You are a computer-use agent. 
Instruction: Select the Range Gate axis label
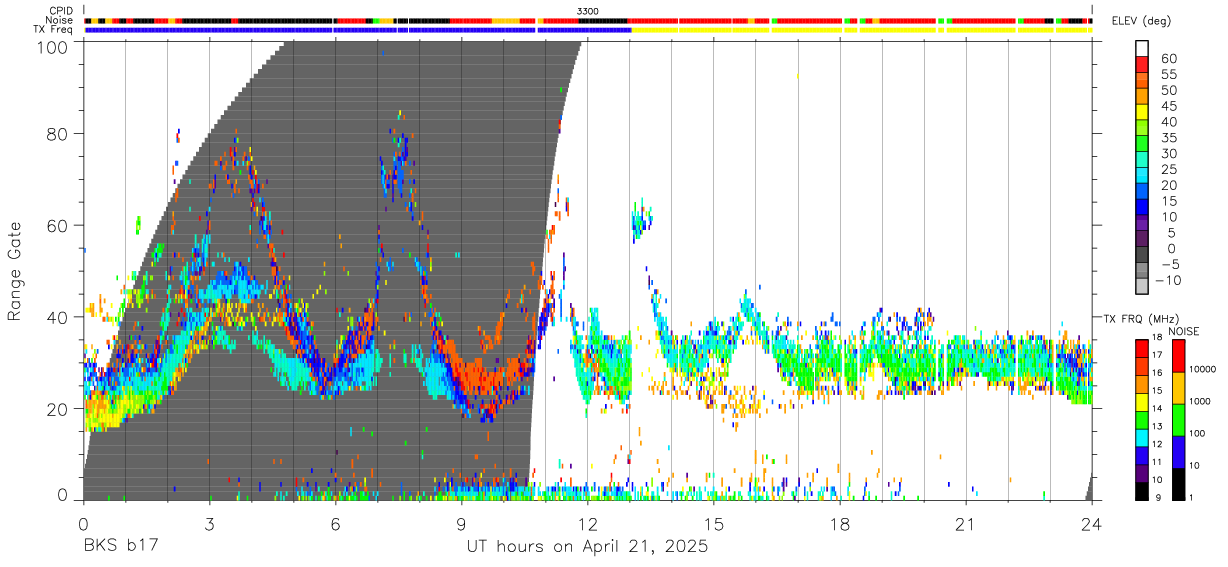point(15,271)
